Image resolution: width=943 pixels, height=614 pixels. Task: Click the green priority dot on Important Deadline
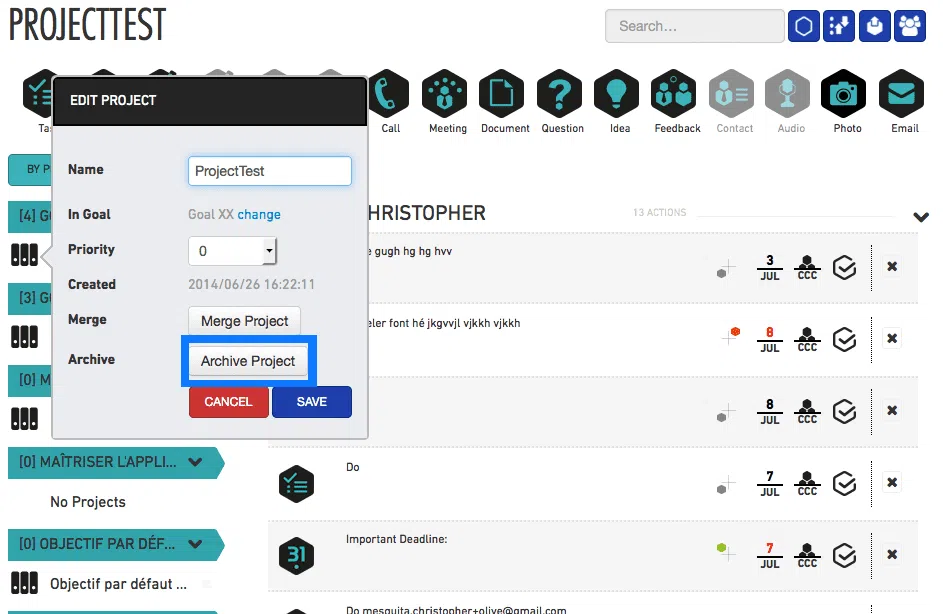pyautogui.click(x=719, y=548)
